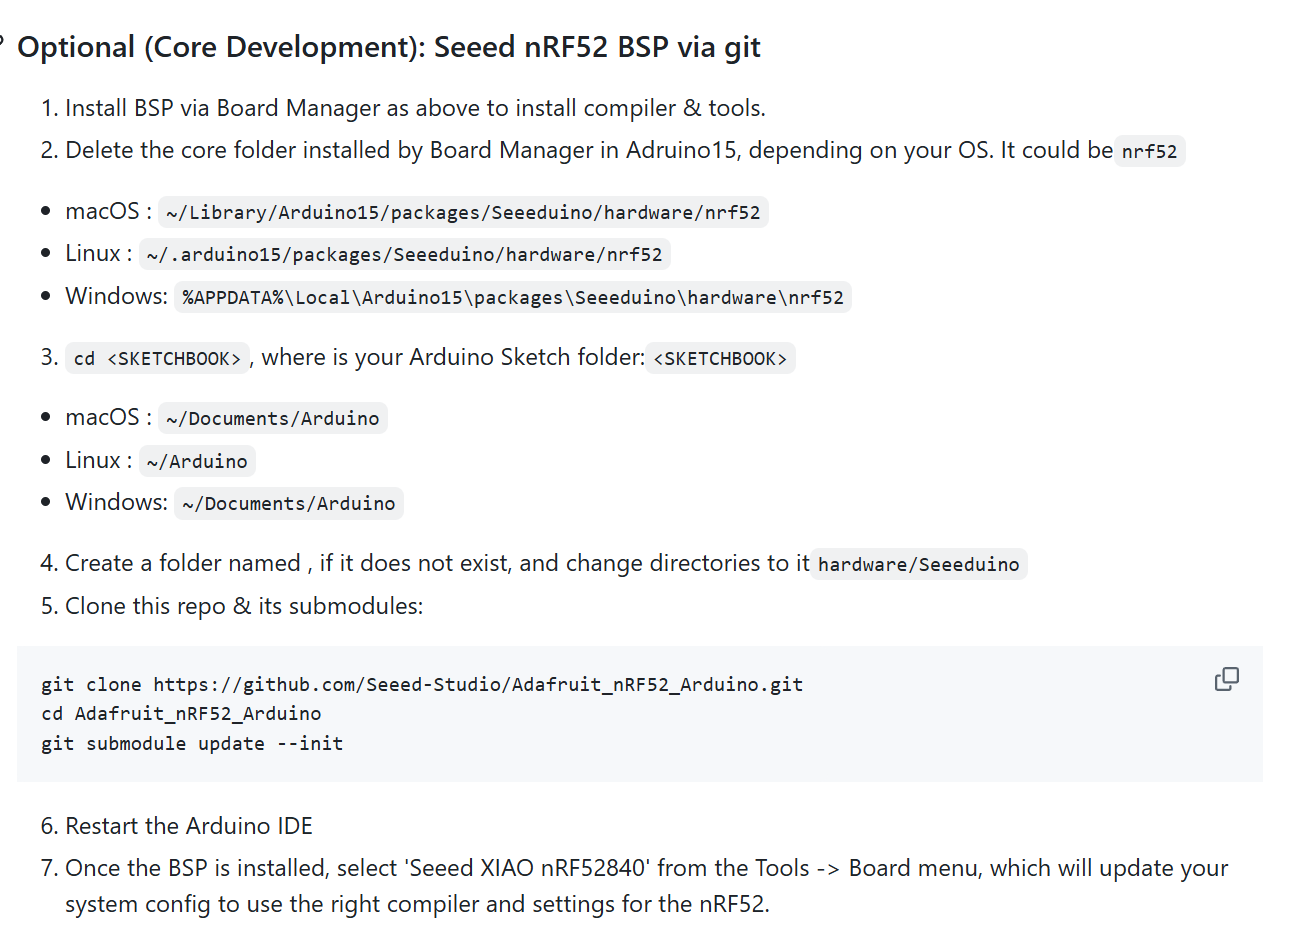This screenshot has width=1290, height=945.
Task: Click step 2 'Delete the core folder' text
Action: pos(589,150)
